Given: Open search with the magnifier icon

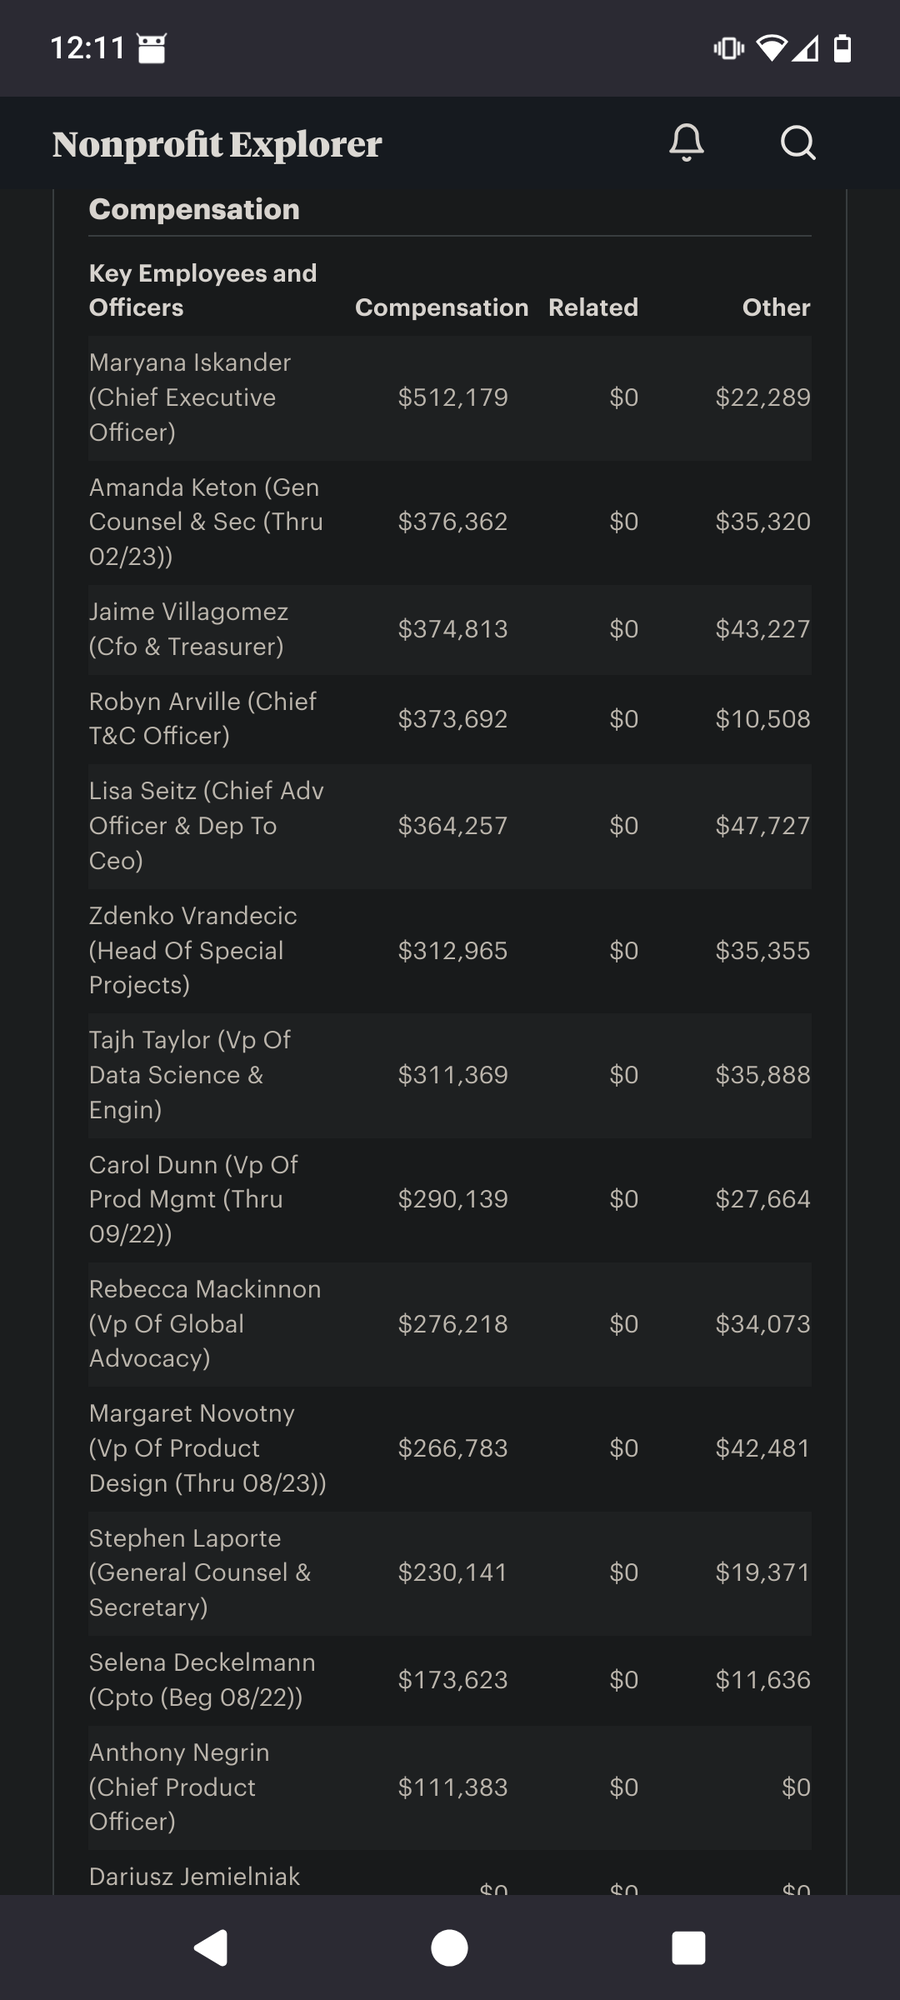Looking at the screenshot, I should (798, 143).
